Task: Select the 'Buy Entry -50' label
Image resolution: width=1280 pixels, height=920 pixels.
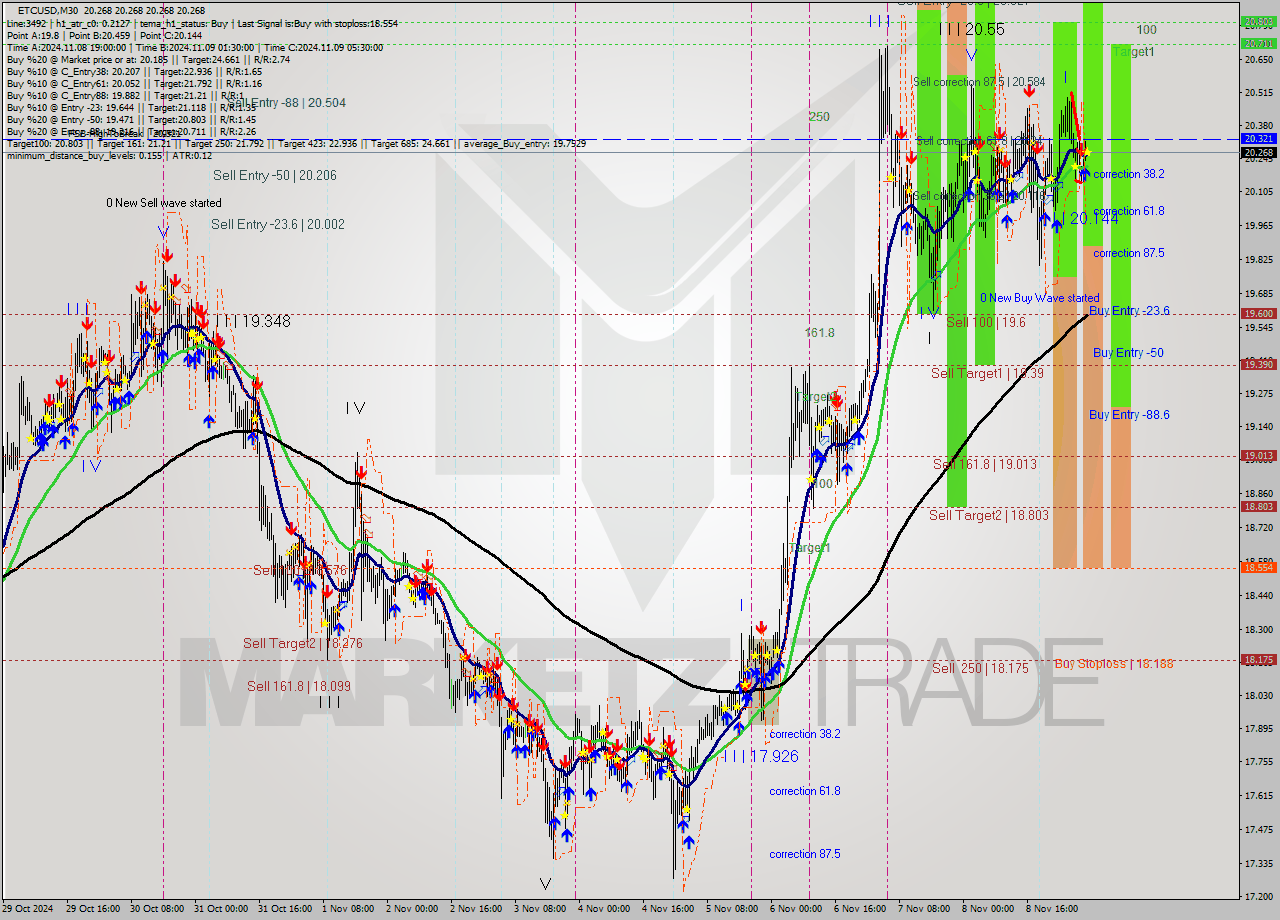Action: [1128, 353]
